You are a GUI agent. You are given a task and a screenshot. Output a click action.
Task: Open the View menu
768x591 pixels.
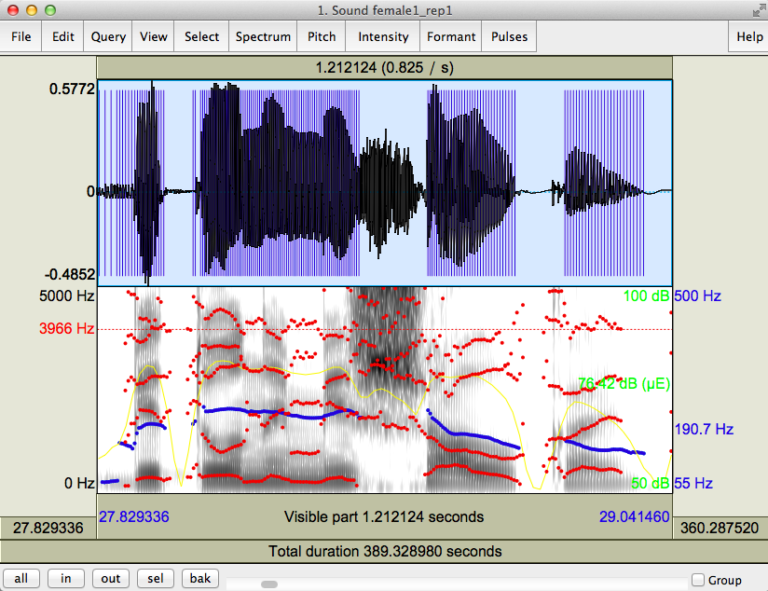(x=154, y=37)
